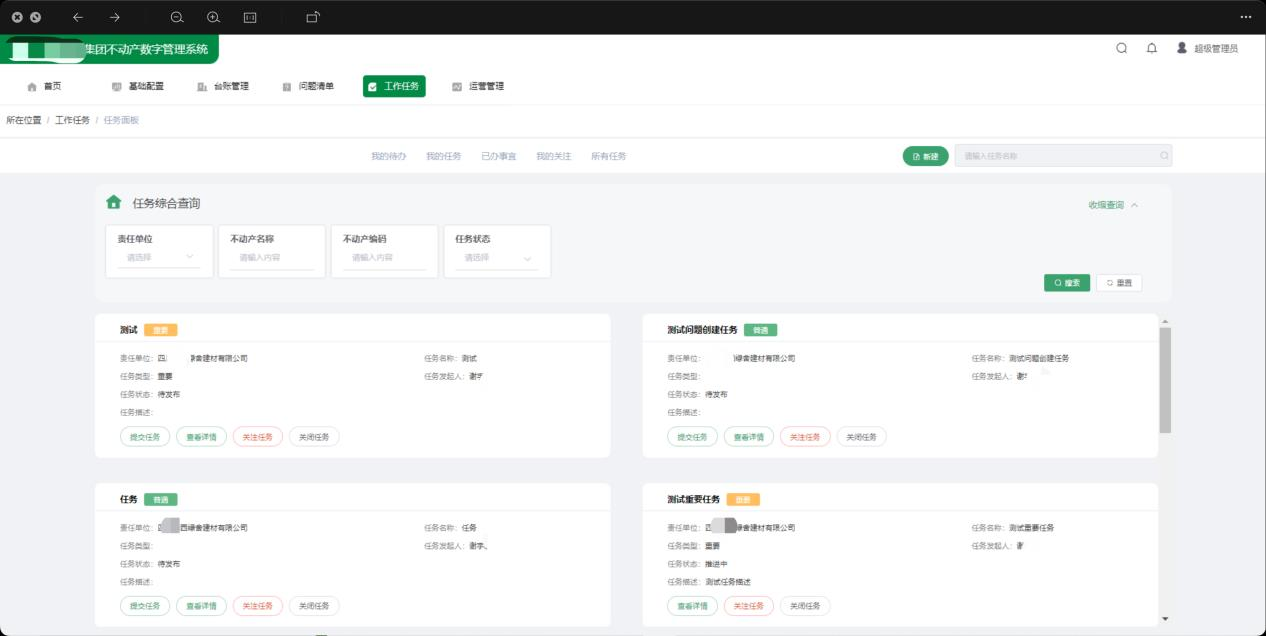Screen dimensions: 1266x636
Task: Open the notification bell icon
Action: [1151, 48]
